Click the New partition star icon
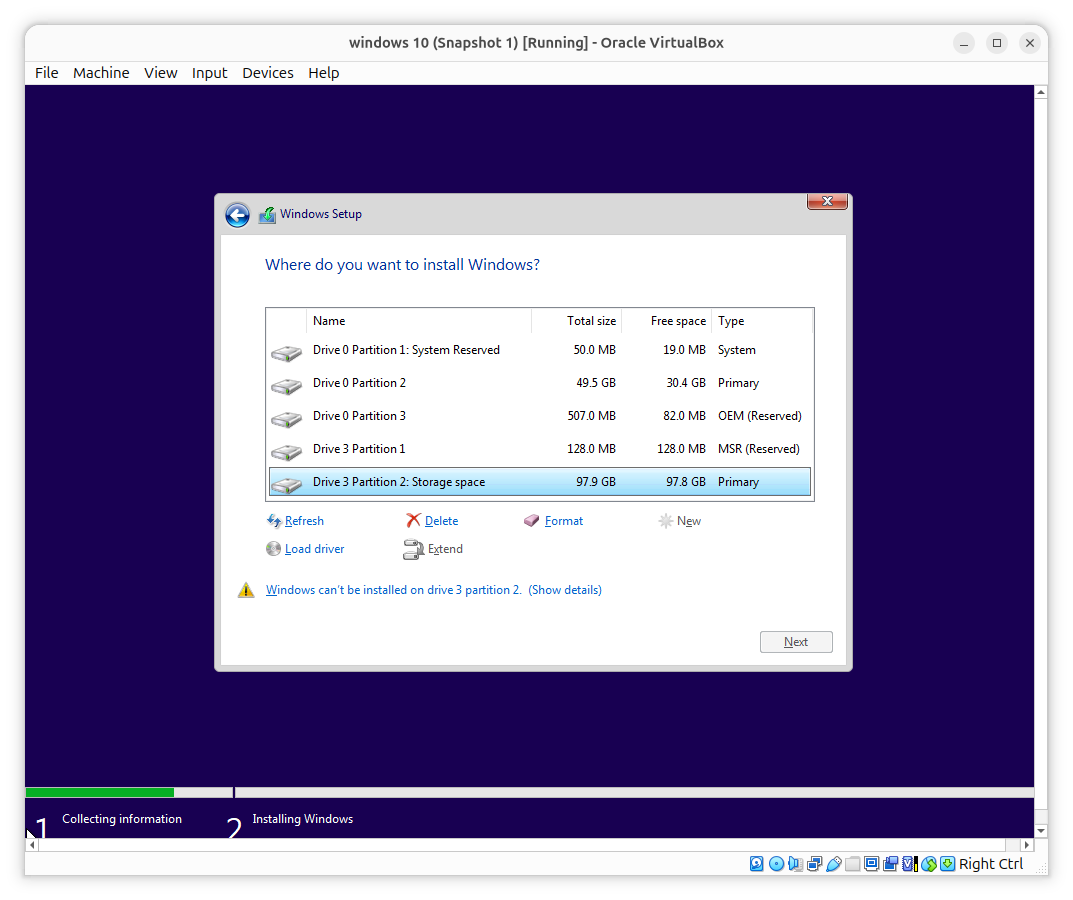This screenshot has height=900, width=1073. pos(665,522)
